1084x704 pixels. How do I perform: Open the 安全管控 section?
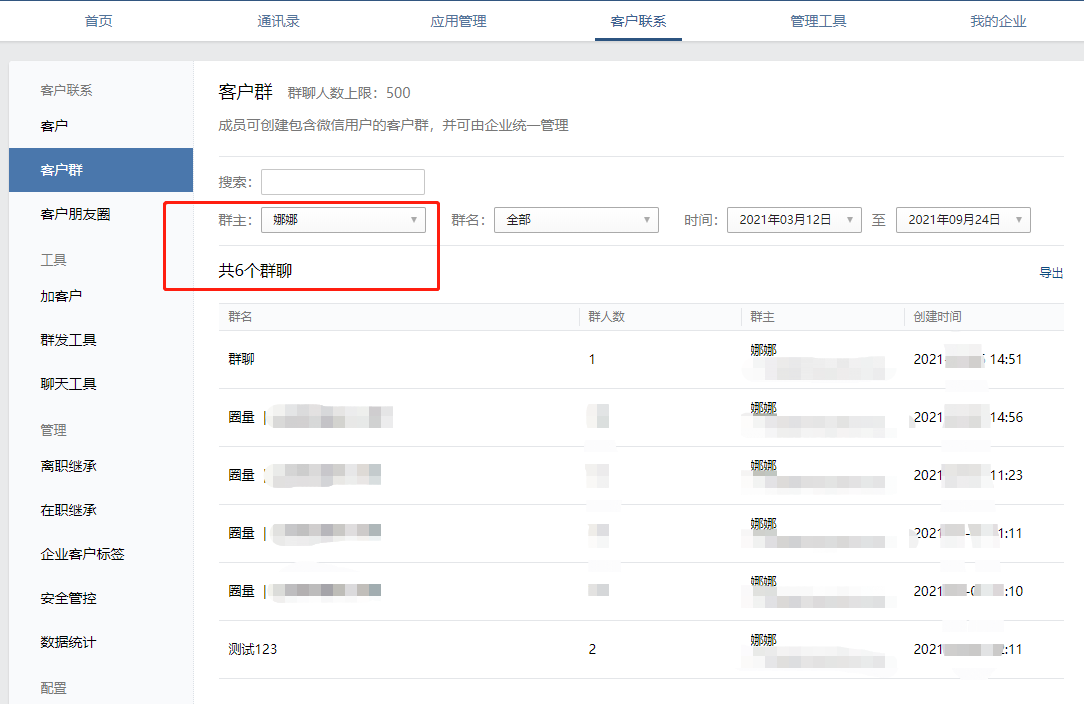(68, 597)
